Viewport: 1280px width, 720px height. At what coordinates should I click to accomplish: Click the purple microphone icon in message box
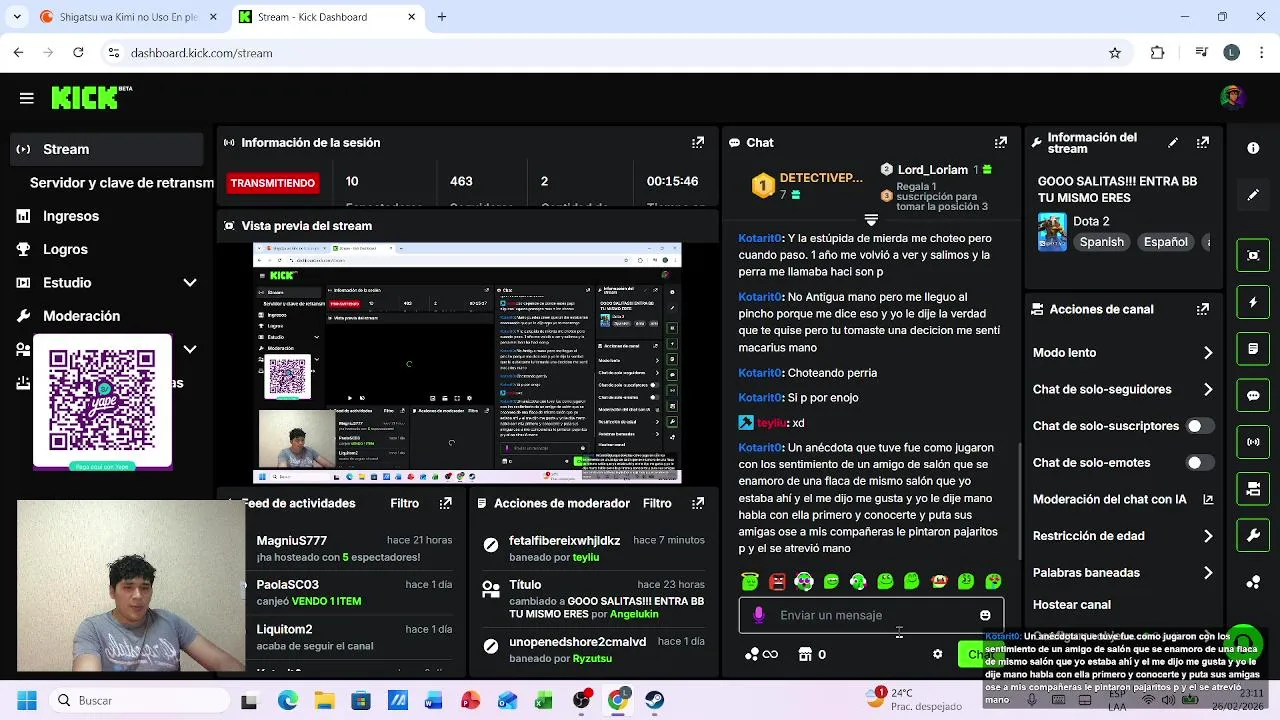coord(759,615)
